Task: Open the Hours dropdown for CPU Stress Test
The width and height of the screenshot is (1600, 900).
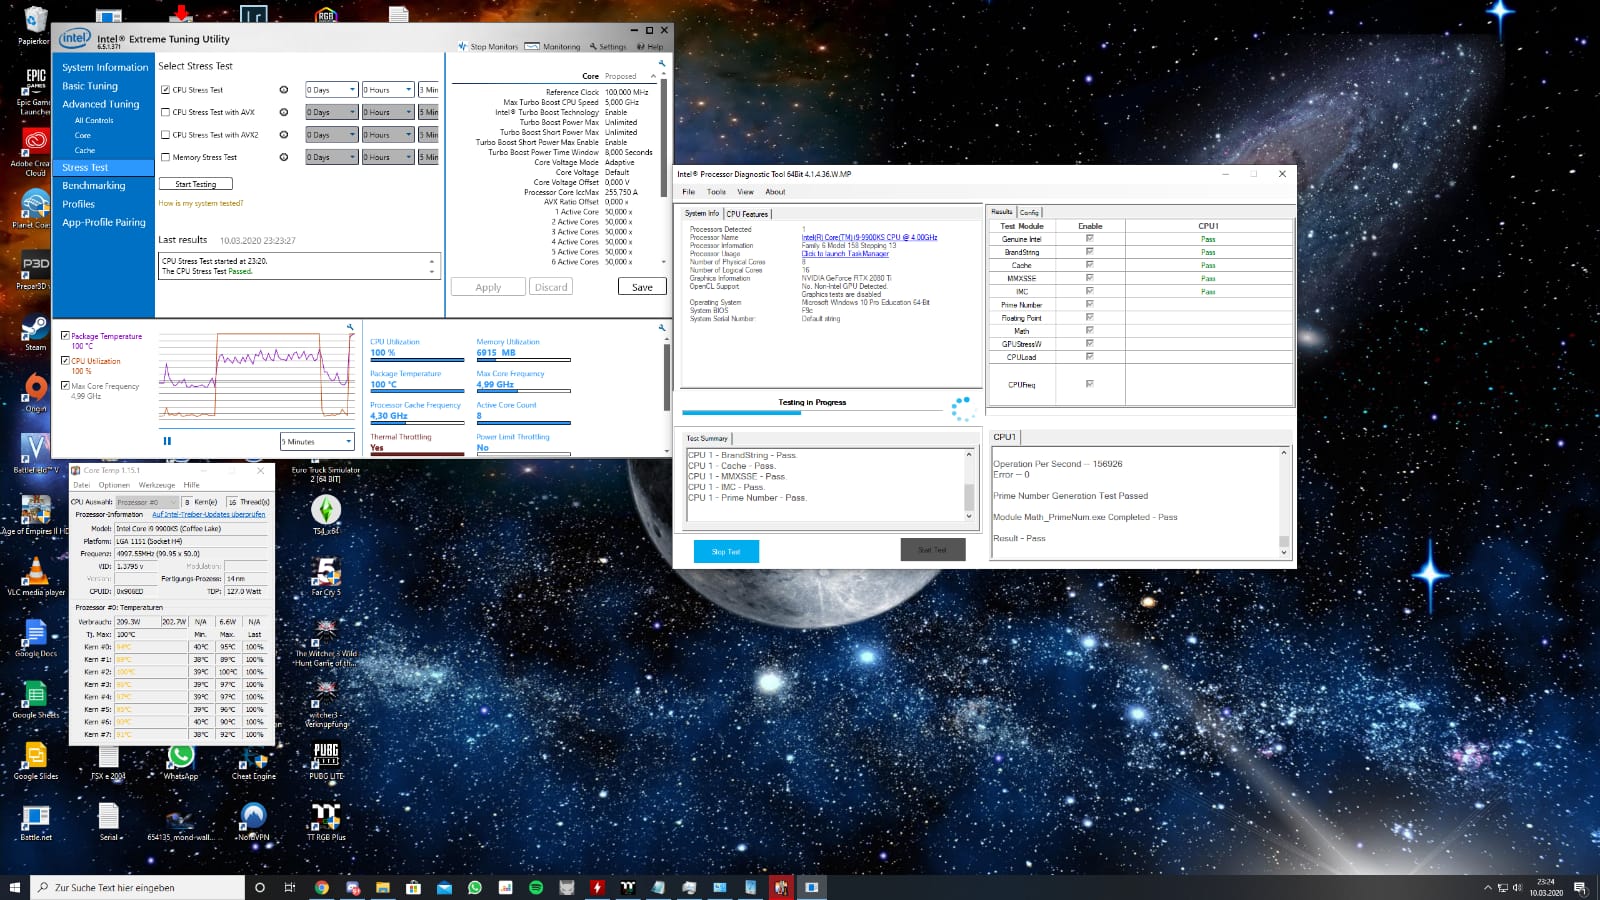Action: point(387,90)
